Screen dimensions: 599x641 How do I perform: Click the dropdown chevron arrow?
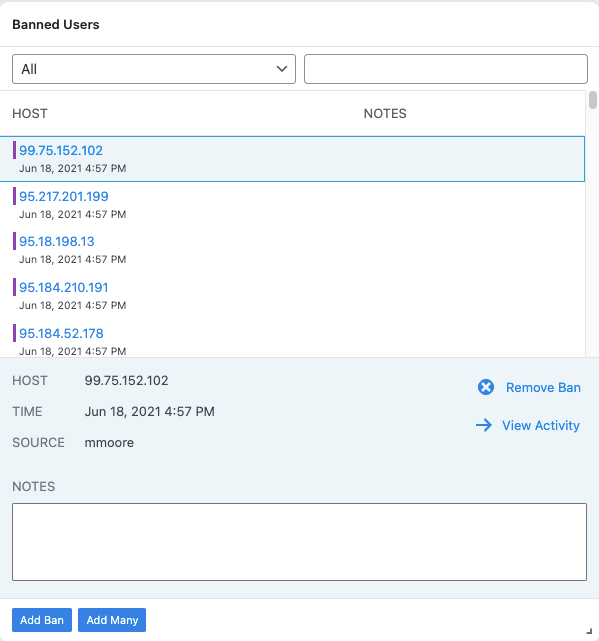[282, 69]
